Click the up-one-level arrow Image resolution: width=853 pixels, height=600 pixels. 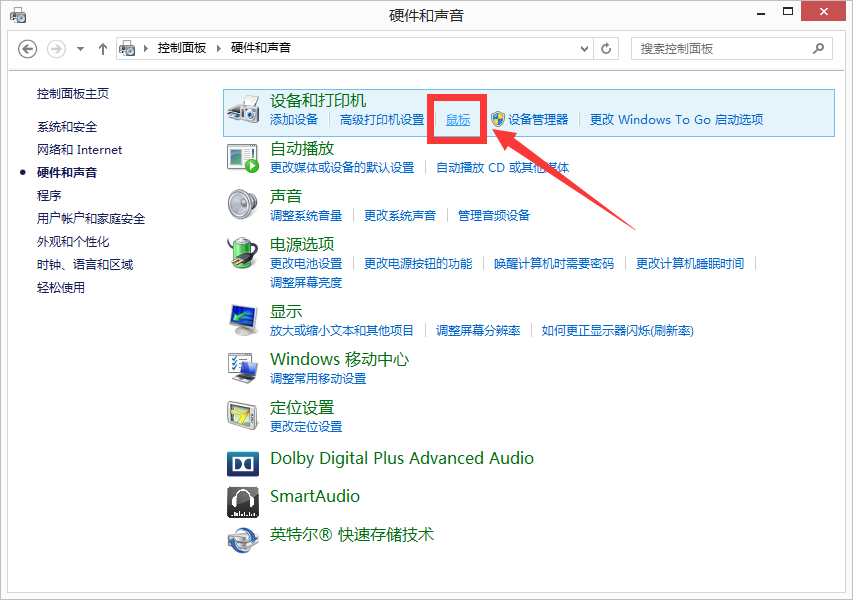tap(103, 49)
